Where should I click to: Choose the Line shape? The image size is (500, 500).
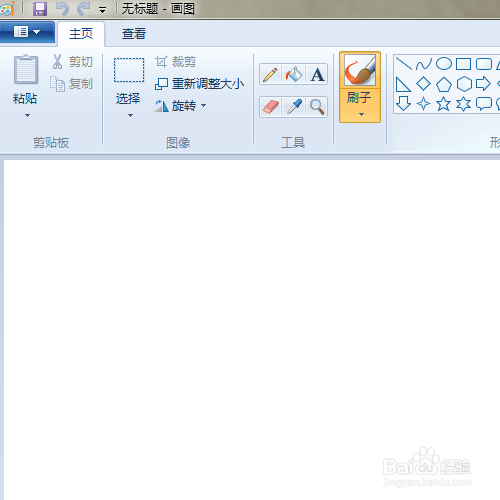coord(404,63)
